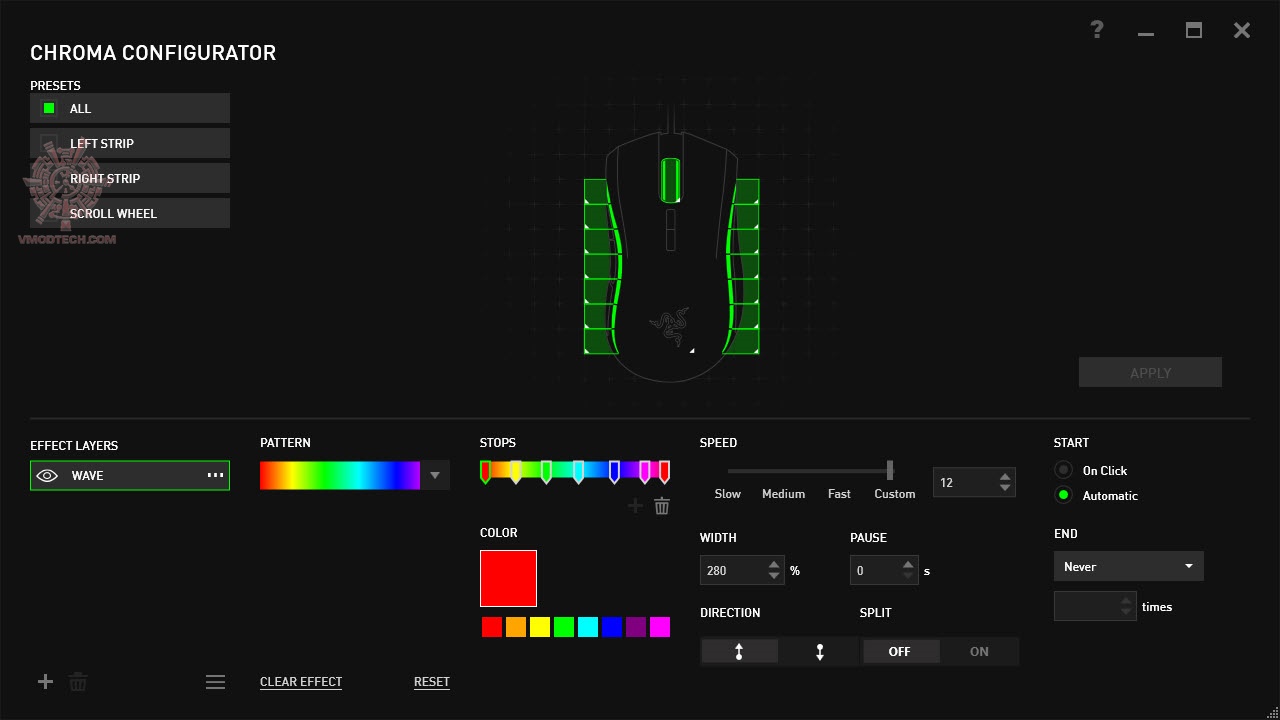Viewport: 1280px width, 720px height.
Task: Pick the magenta preset color swatch
Action: pyautogui.click(x=660, y=627)
